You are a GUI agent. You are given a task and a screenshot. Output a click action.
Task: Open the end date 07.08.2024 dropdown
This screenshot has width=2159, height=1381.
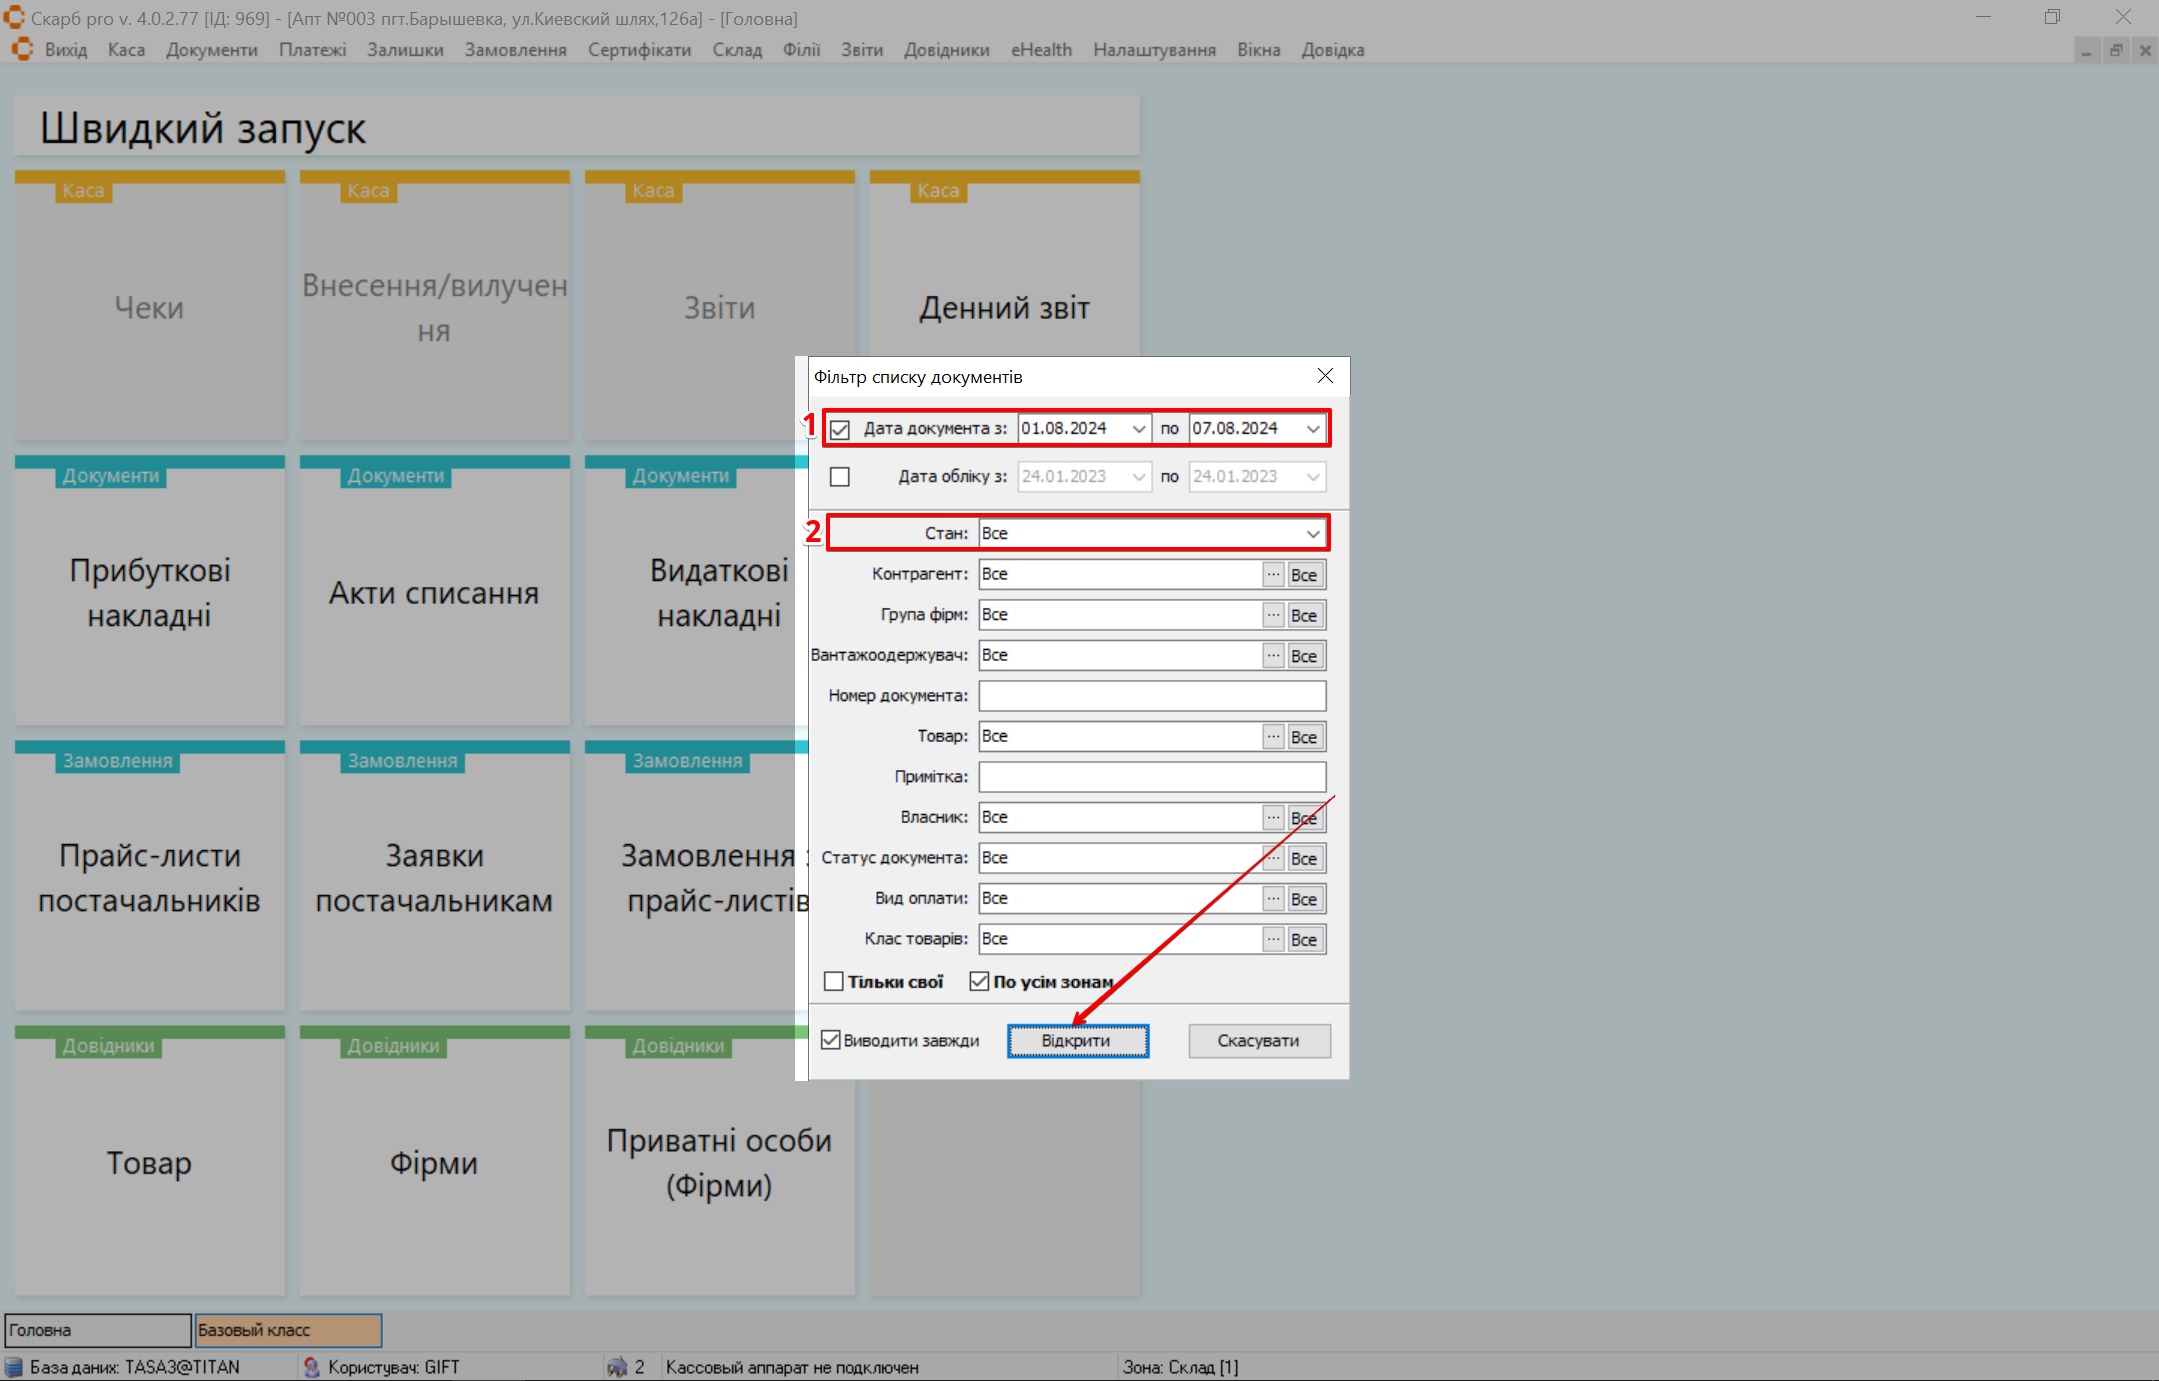(x=1312, y=429)
